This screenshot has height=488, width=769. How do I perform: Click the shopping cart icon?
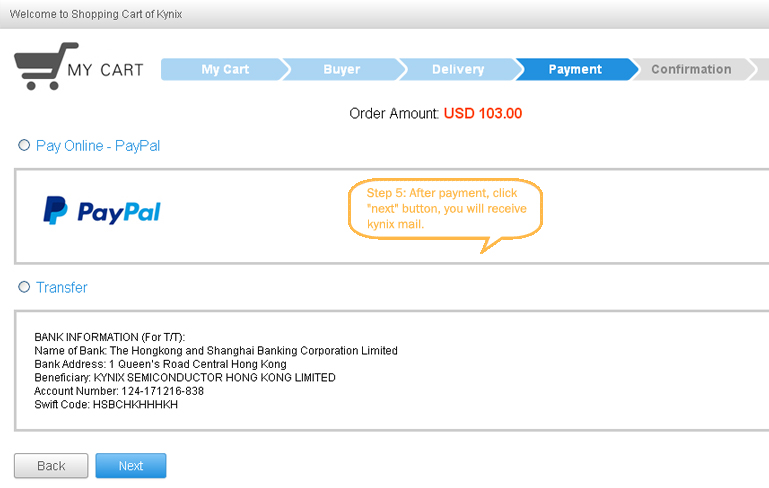tap(45, 65)
